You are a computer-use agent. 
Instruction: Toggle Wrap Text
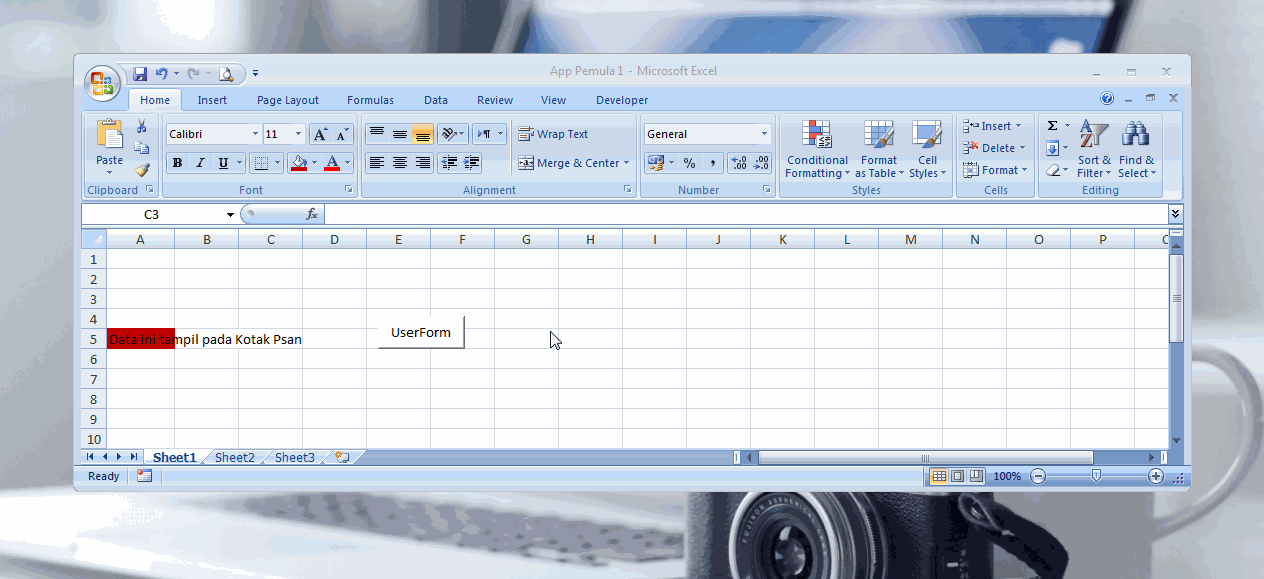tap(553, 134)
